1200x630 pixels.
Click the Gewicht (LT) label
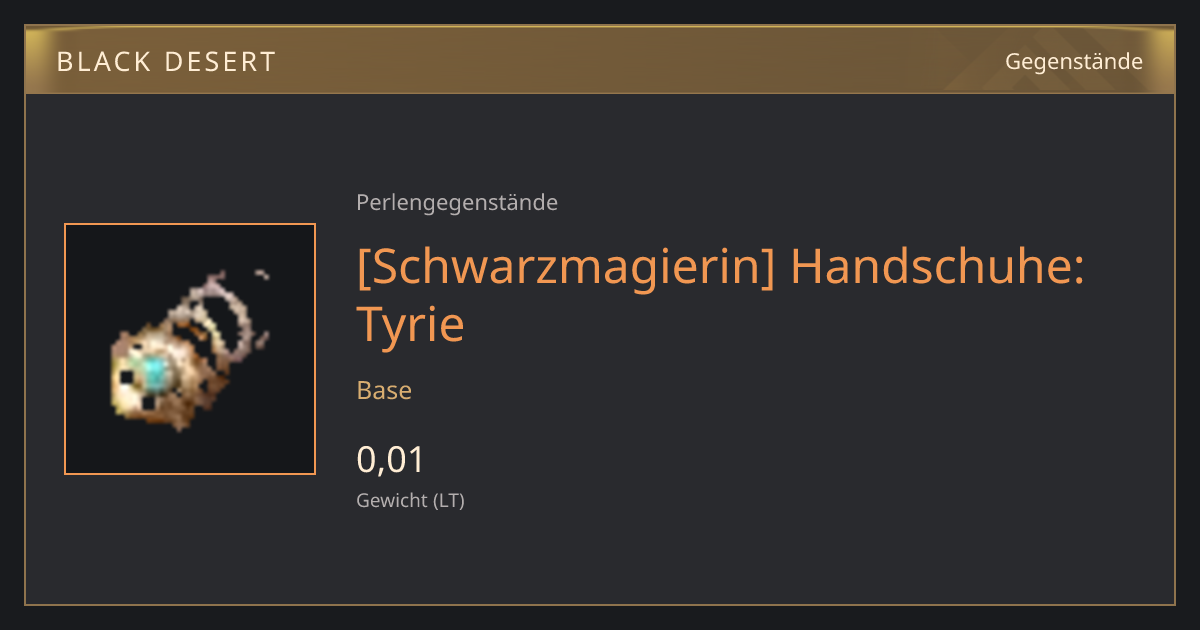(x=410, y=501)
